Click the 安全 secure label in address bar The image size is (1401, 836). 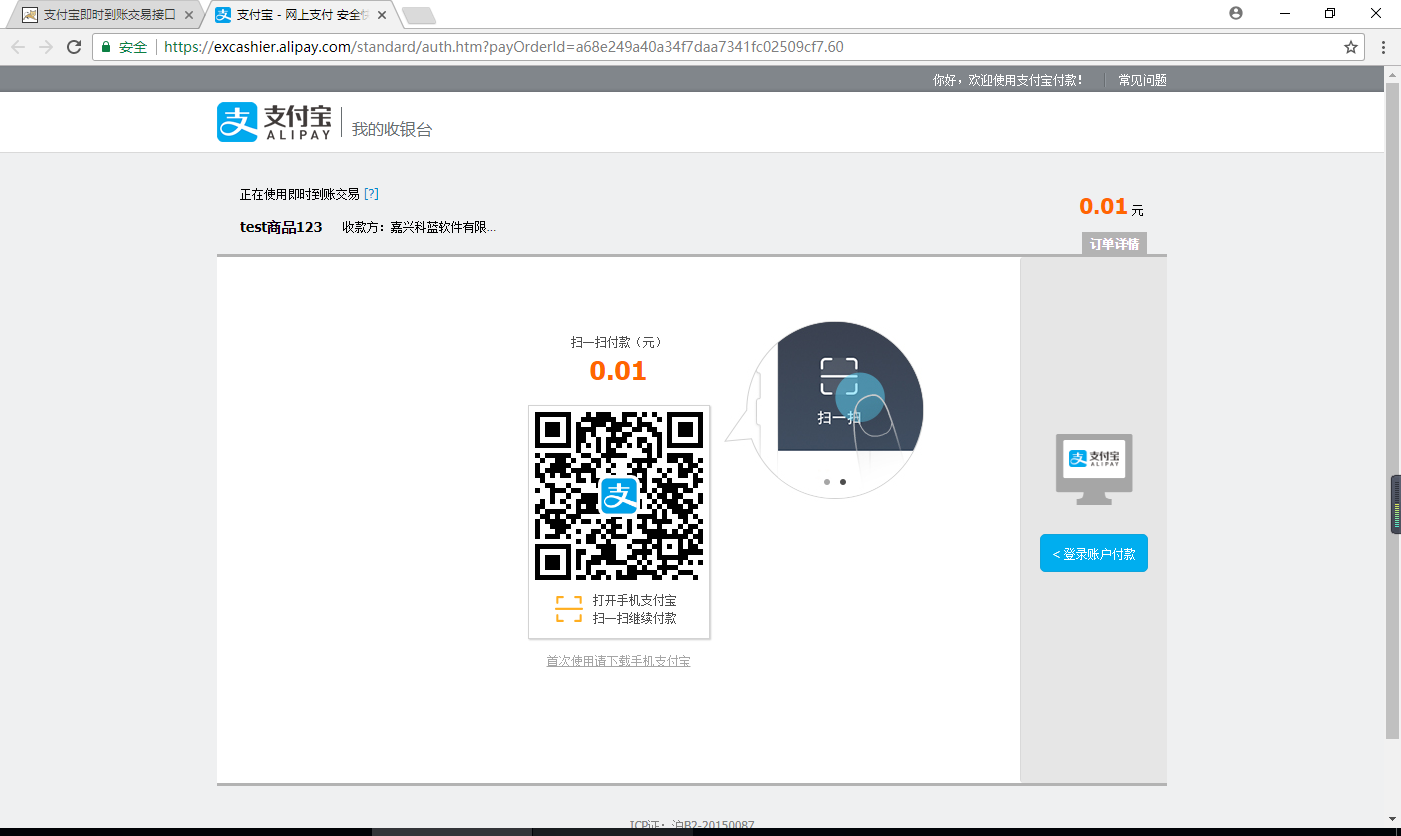133,47
